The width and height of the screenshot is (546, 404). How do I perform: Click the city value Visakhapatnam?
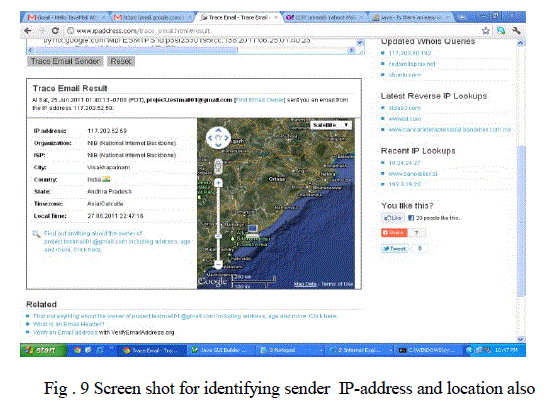[108, 168]
